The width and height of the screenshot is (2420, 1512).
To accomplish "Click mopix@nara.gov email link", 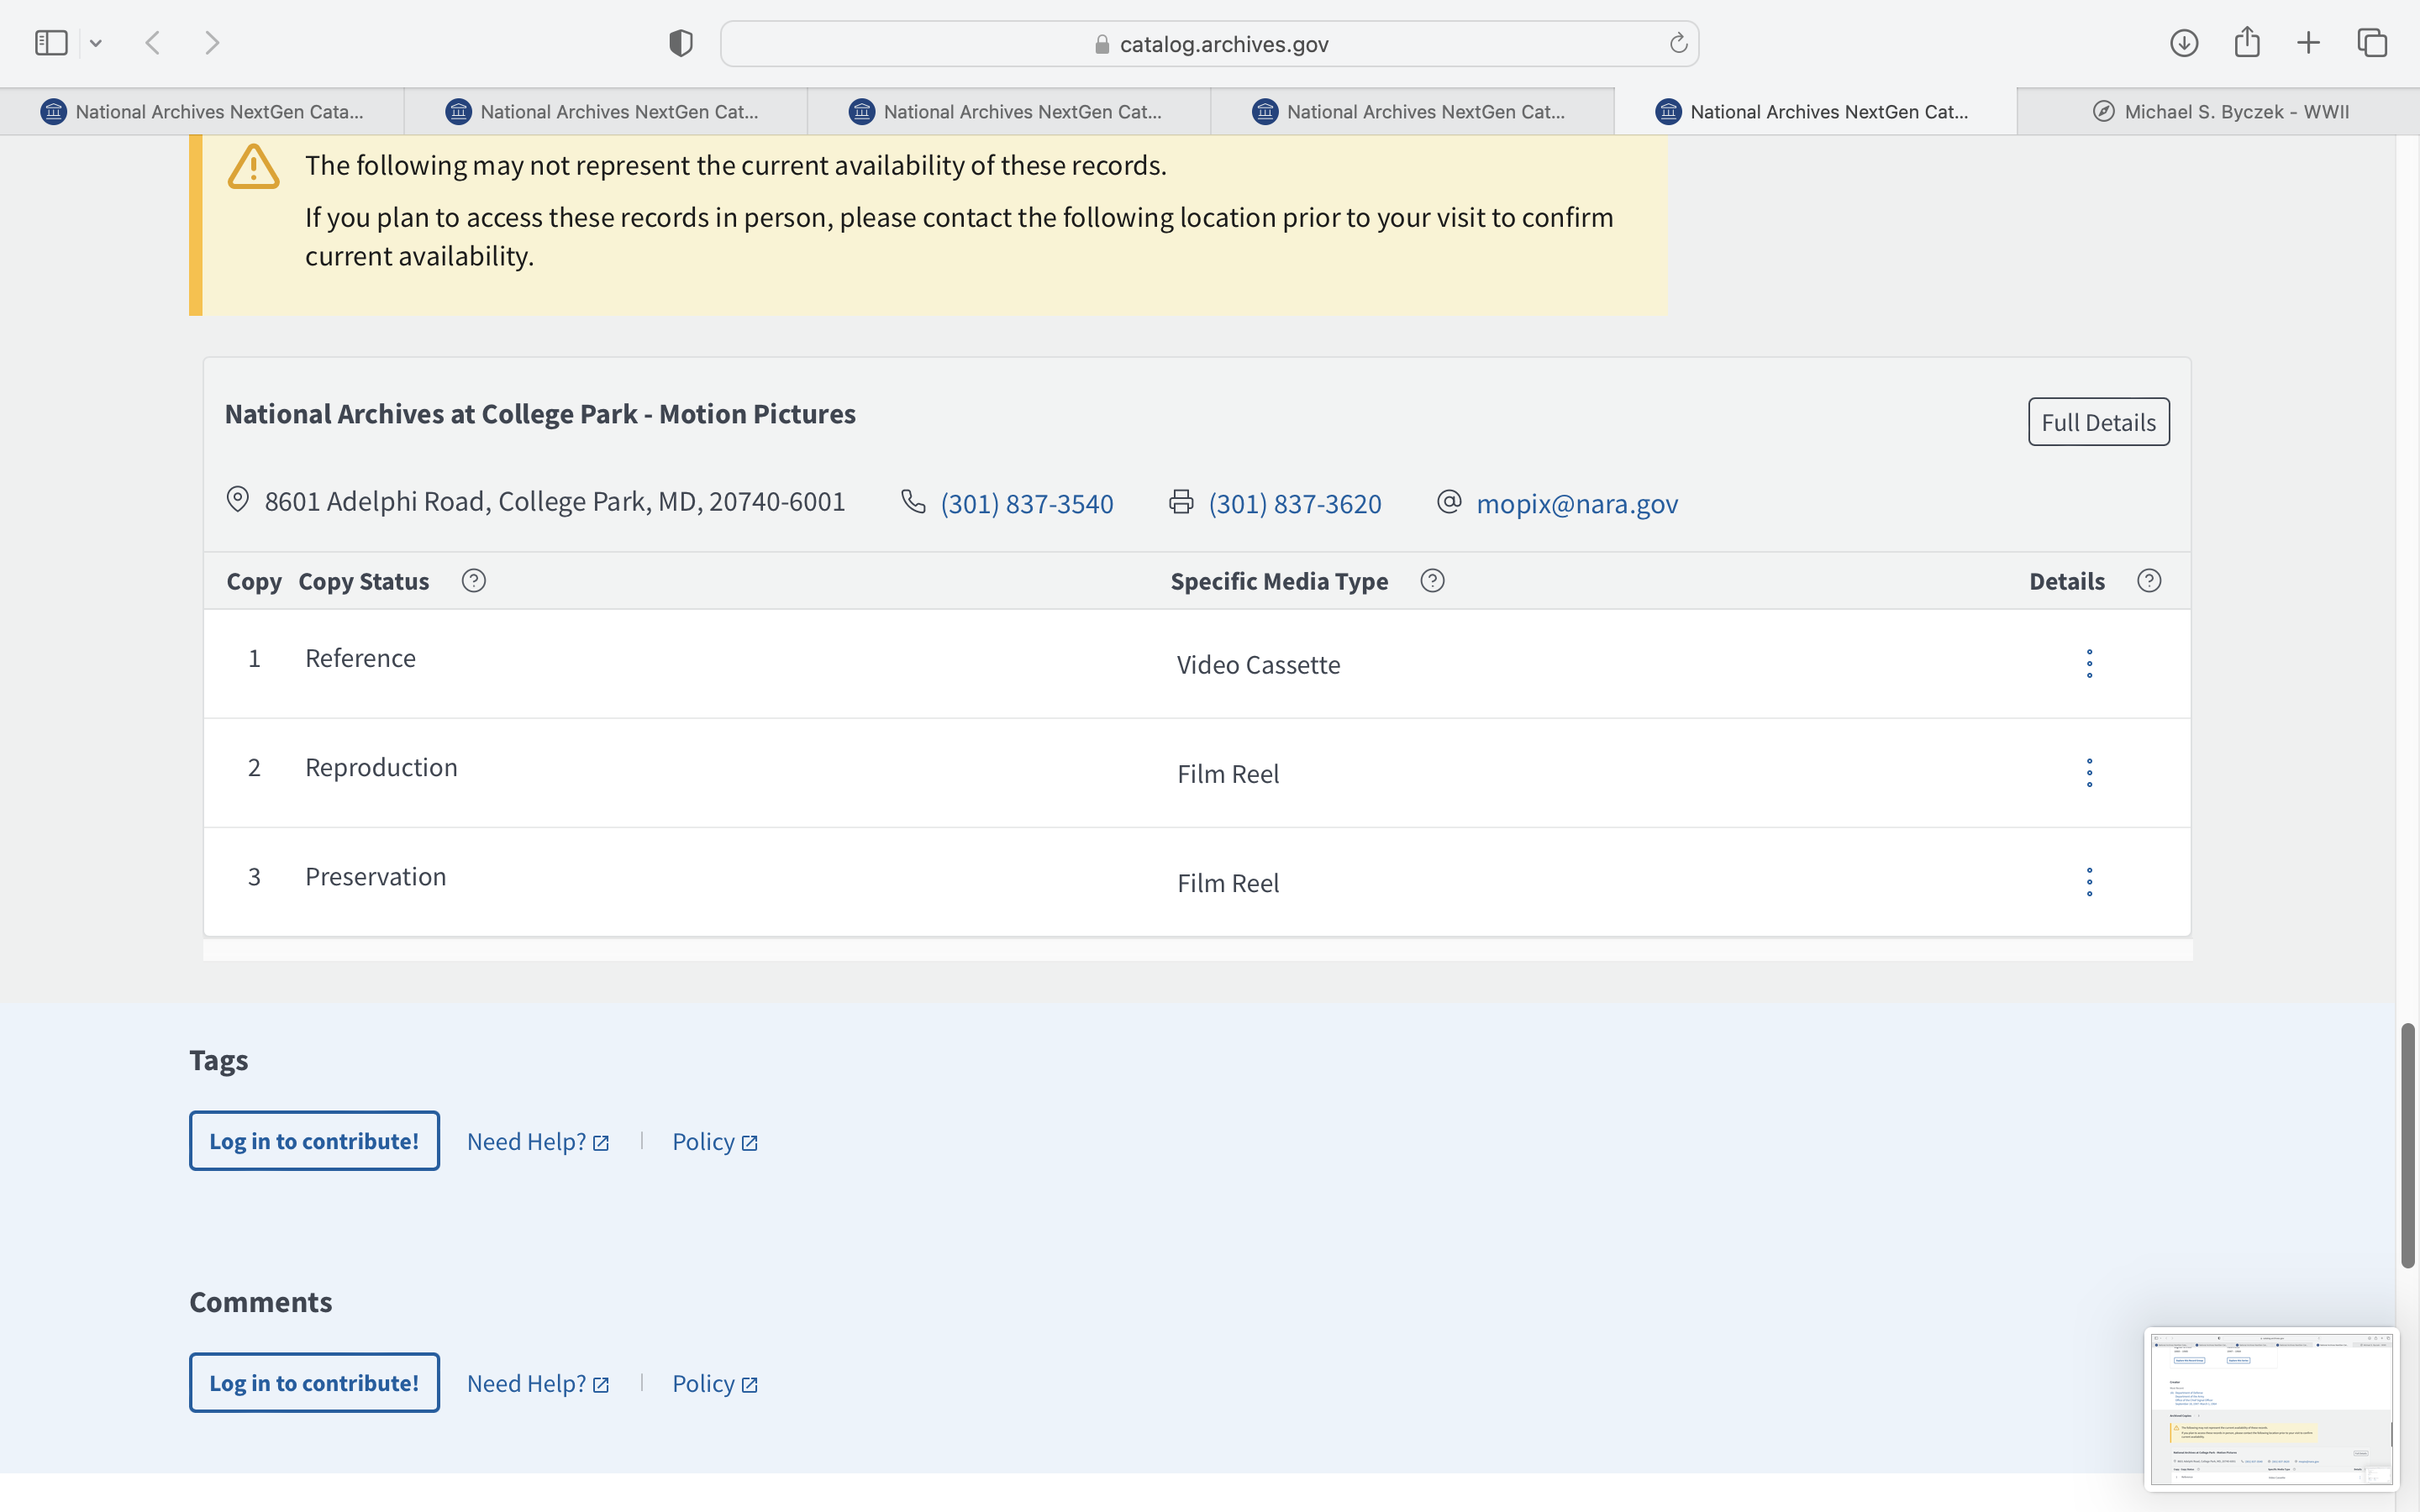I will pos(1576,504).
